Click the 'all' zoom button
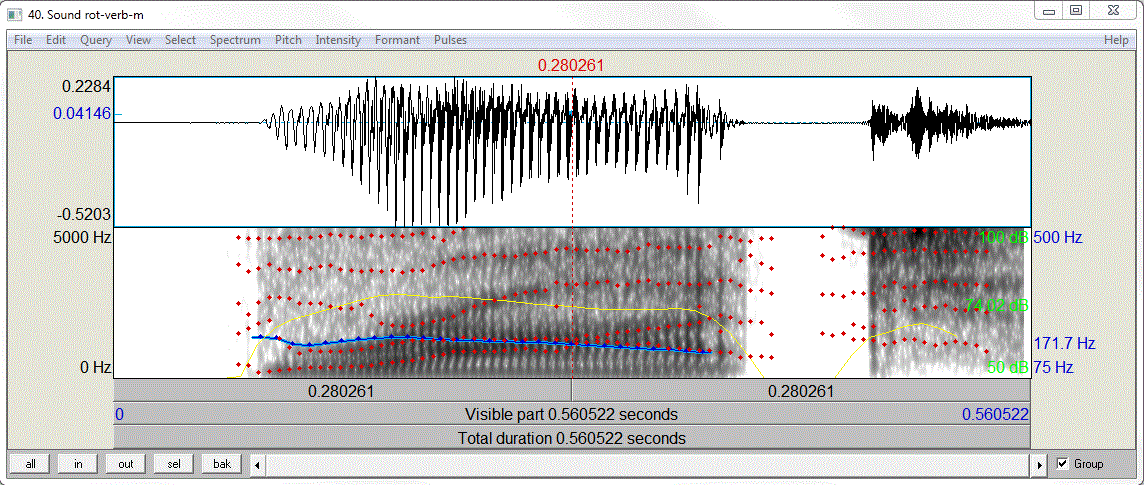The image size is (1144, 485). click(x=31, y=464)
